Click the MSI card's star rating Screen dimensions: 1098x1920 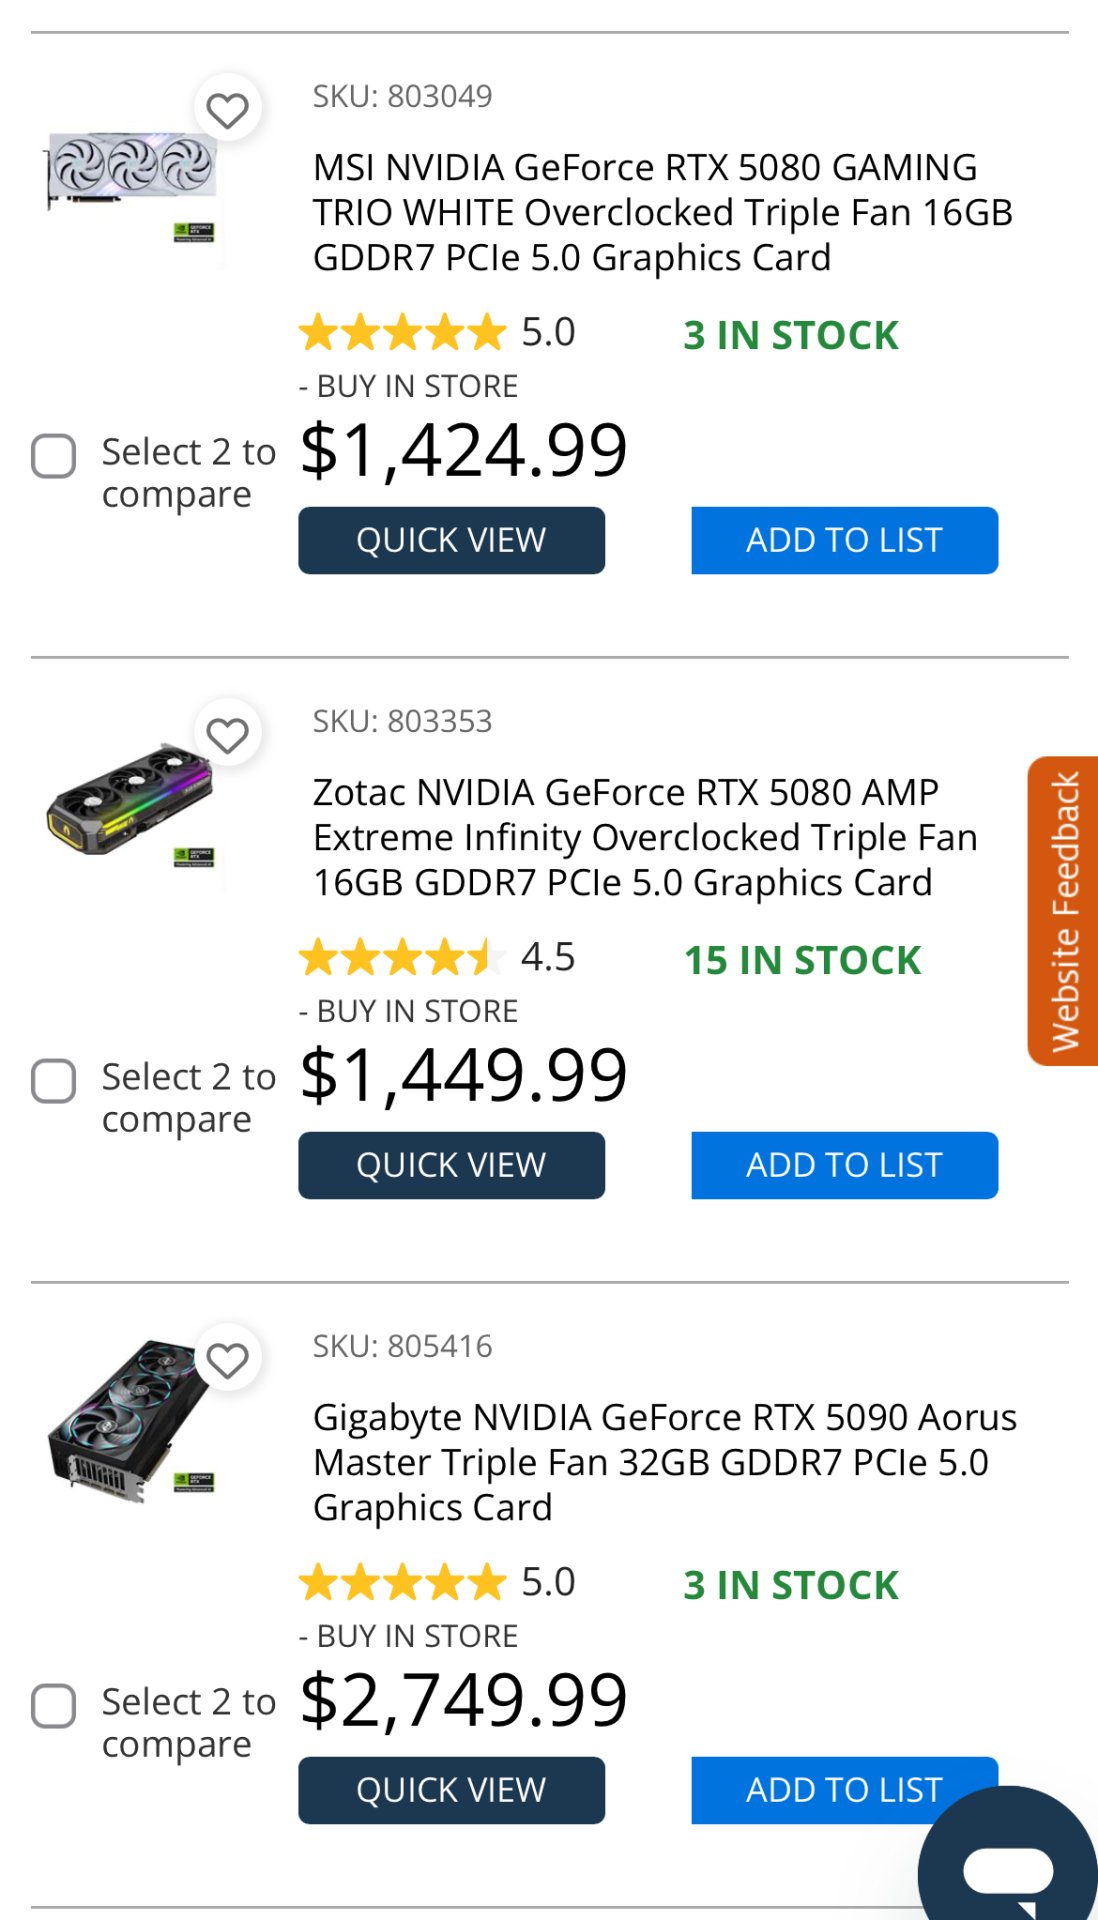click(403, 333)
